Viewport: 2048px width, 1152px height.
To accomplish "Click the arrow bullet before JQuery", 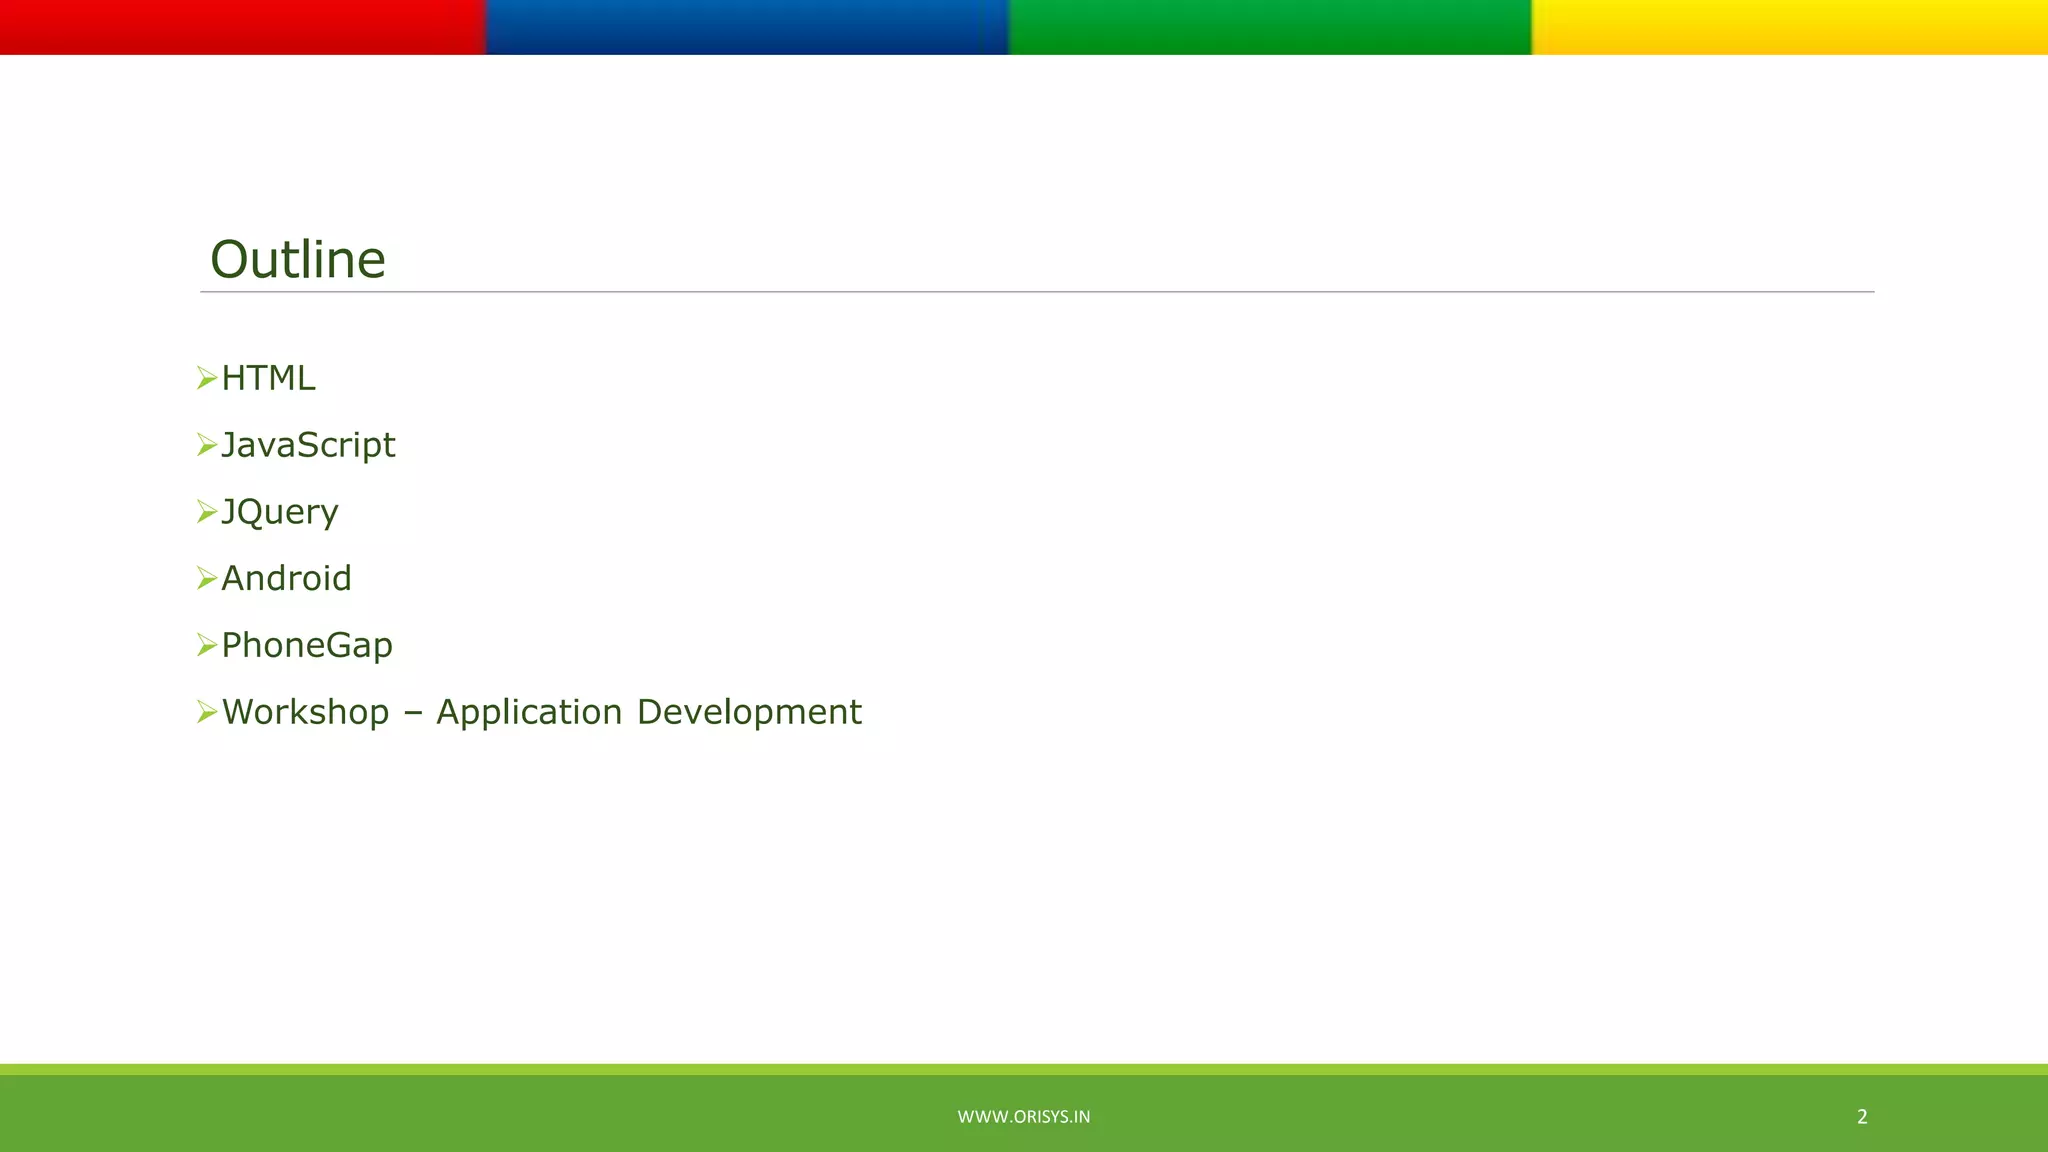I will click(x=207, y=512).
